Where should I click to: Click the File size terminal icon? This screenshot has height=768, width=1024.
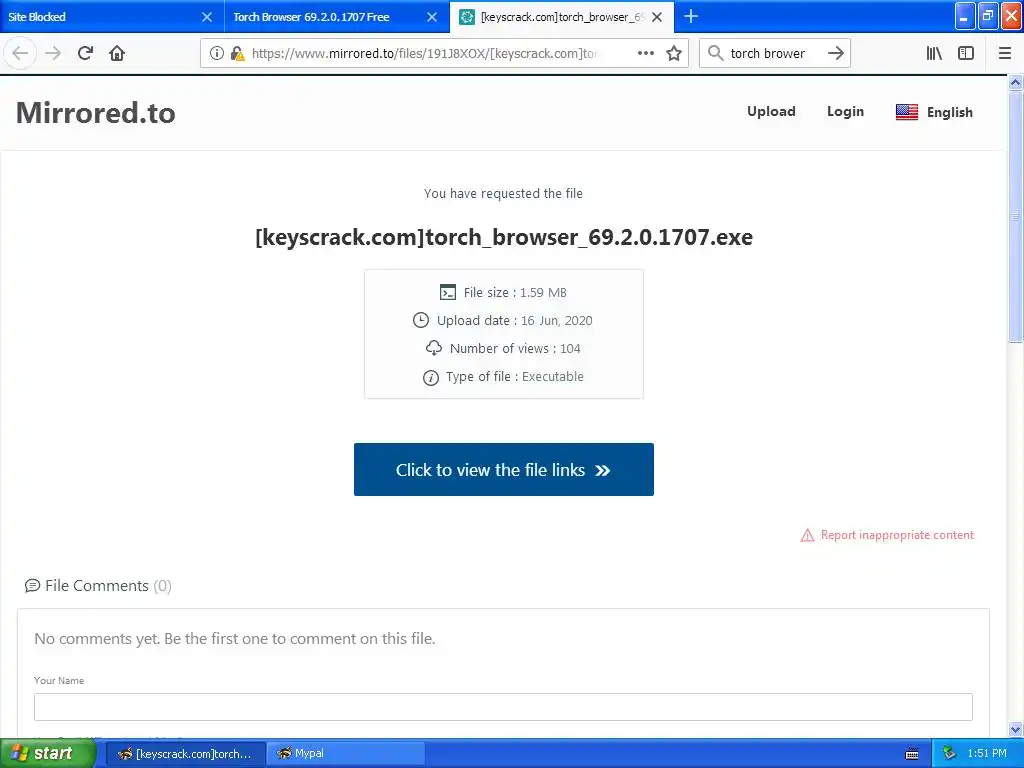[447, 293]
